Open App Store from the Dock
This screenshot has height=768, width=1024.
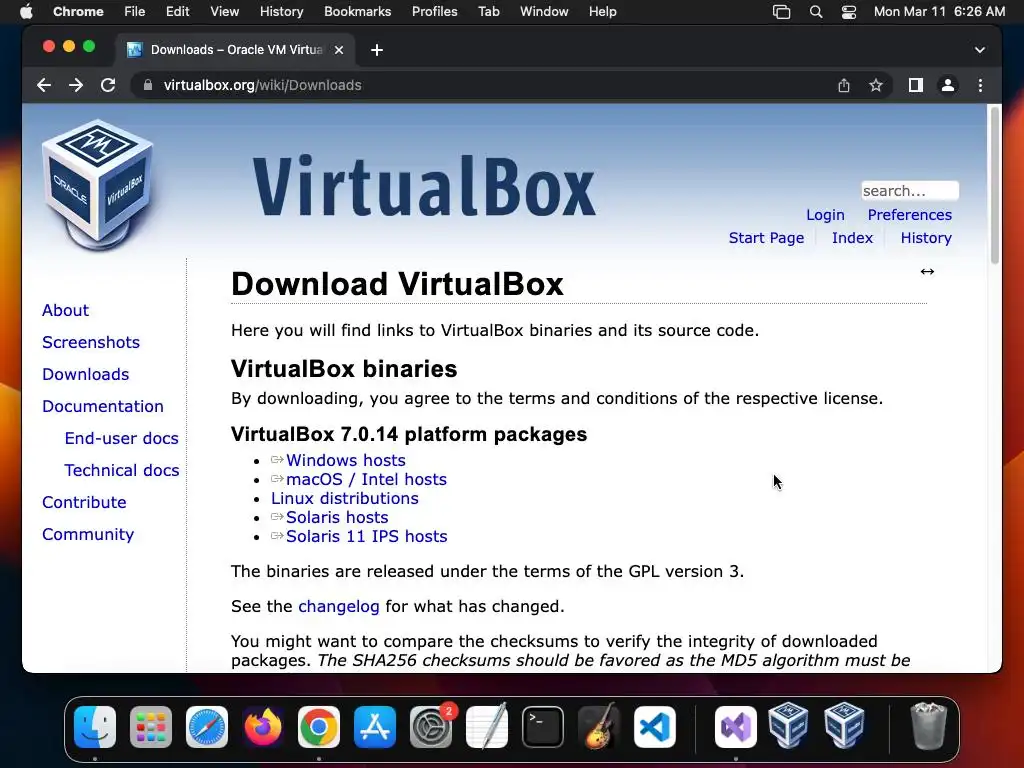[x=375, y=727]
